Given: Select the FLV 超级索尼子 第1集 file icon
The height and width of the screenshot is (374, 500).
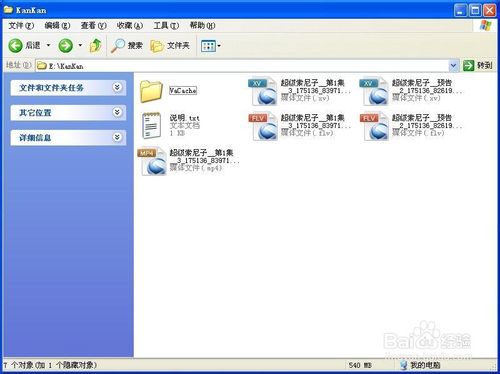Looking at the screenshot, I should (263, 127).
